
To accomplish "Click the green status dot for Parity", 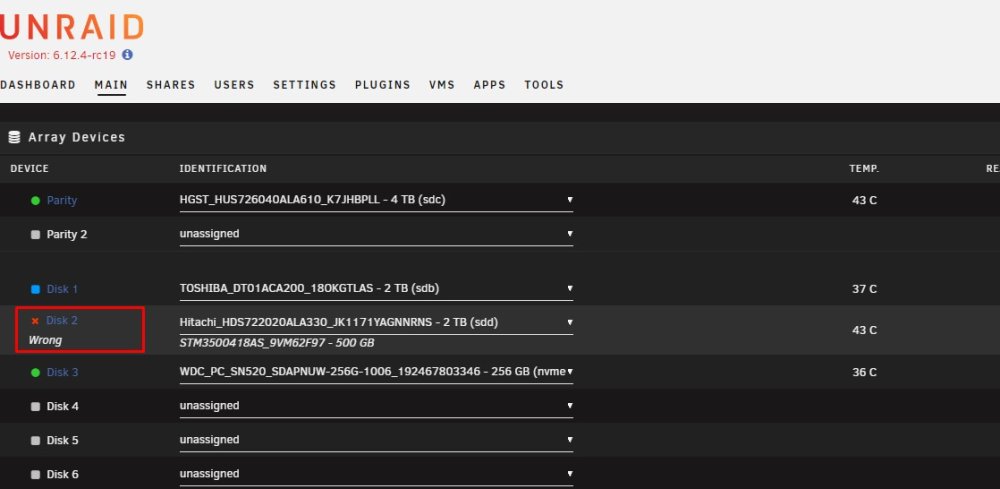I will 36,200.
